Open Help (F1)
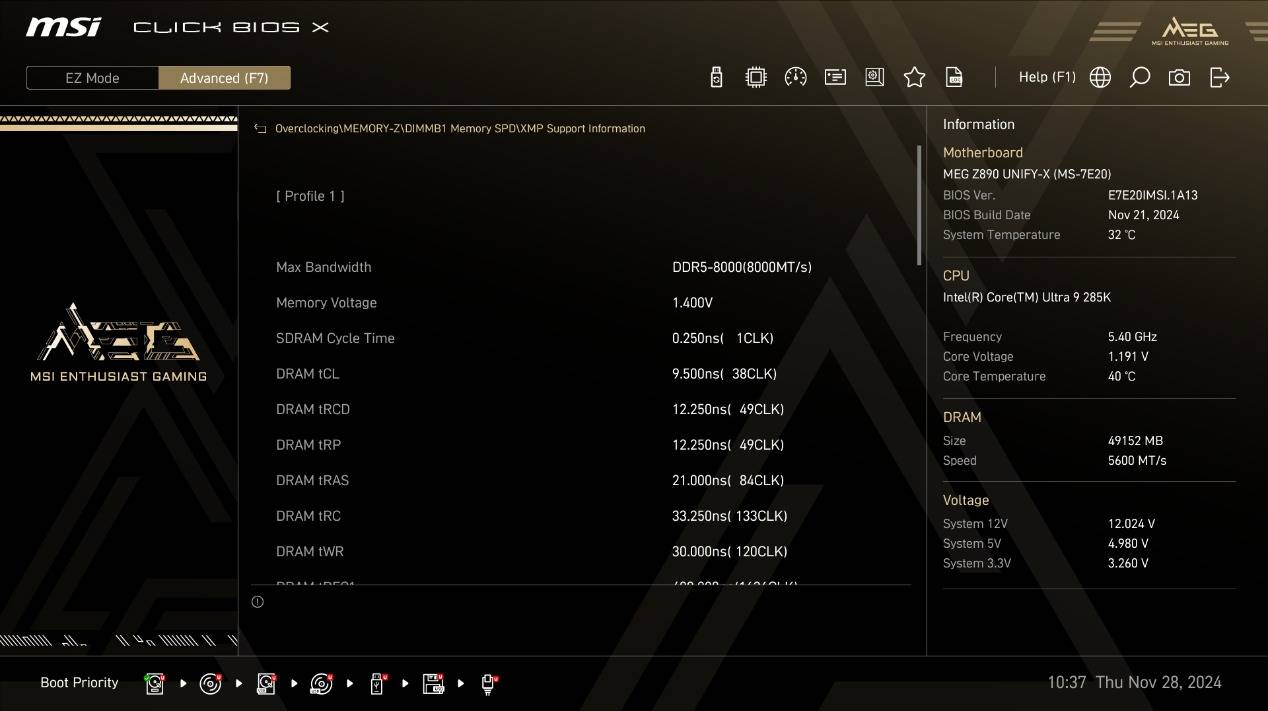This screenshot has width=1268, height=711. pyautogui.click(x=1046, y=77)
